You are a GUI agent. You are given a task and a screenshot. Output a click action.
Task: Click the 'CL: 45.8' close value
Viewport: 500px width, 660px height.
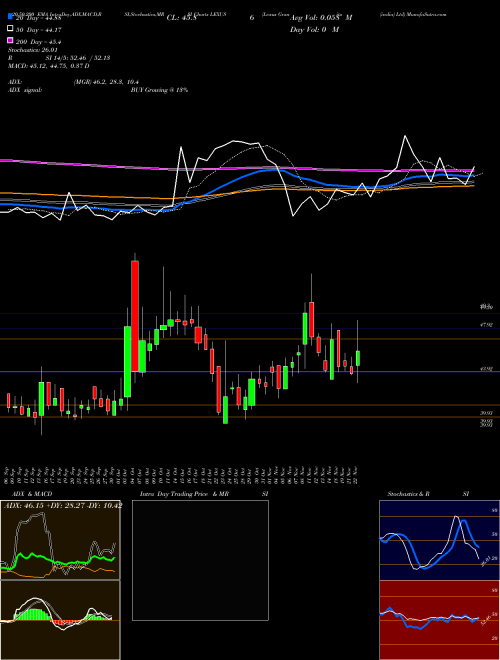pos(182,18)
